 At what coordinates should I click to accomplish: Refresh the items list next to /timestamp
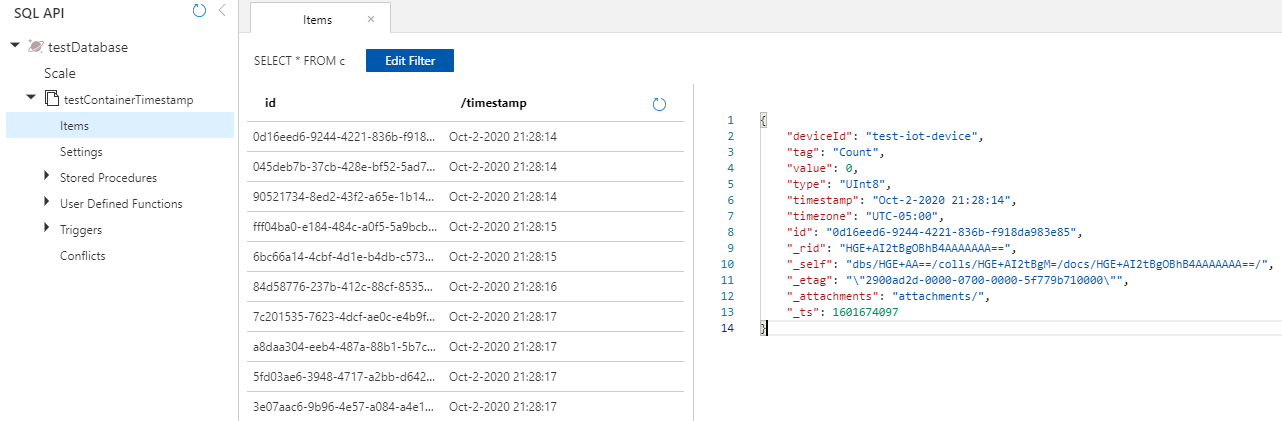659,104
